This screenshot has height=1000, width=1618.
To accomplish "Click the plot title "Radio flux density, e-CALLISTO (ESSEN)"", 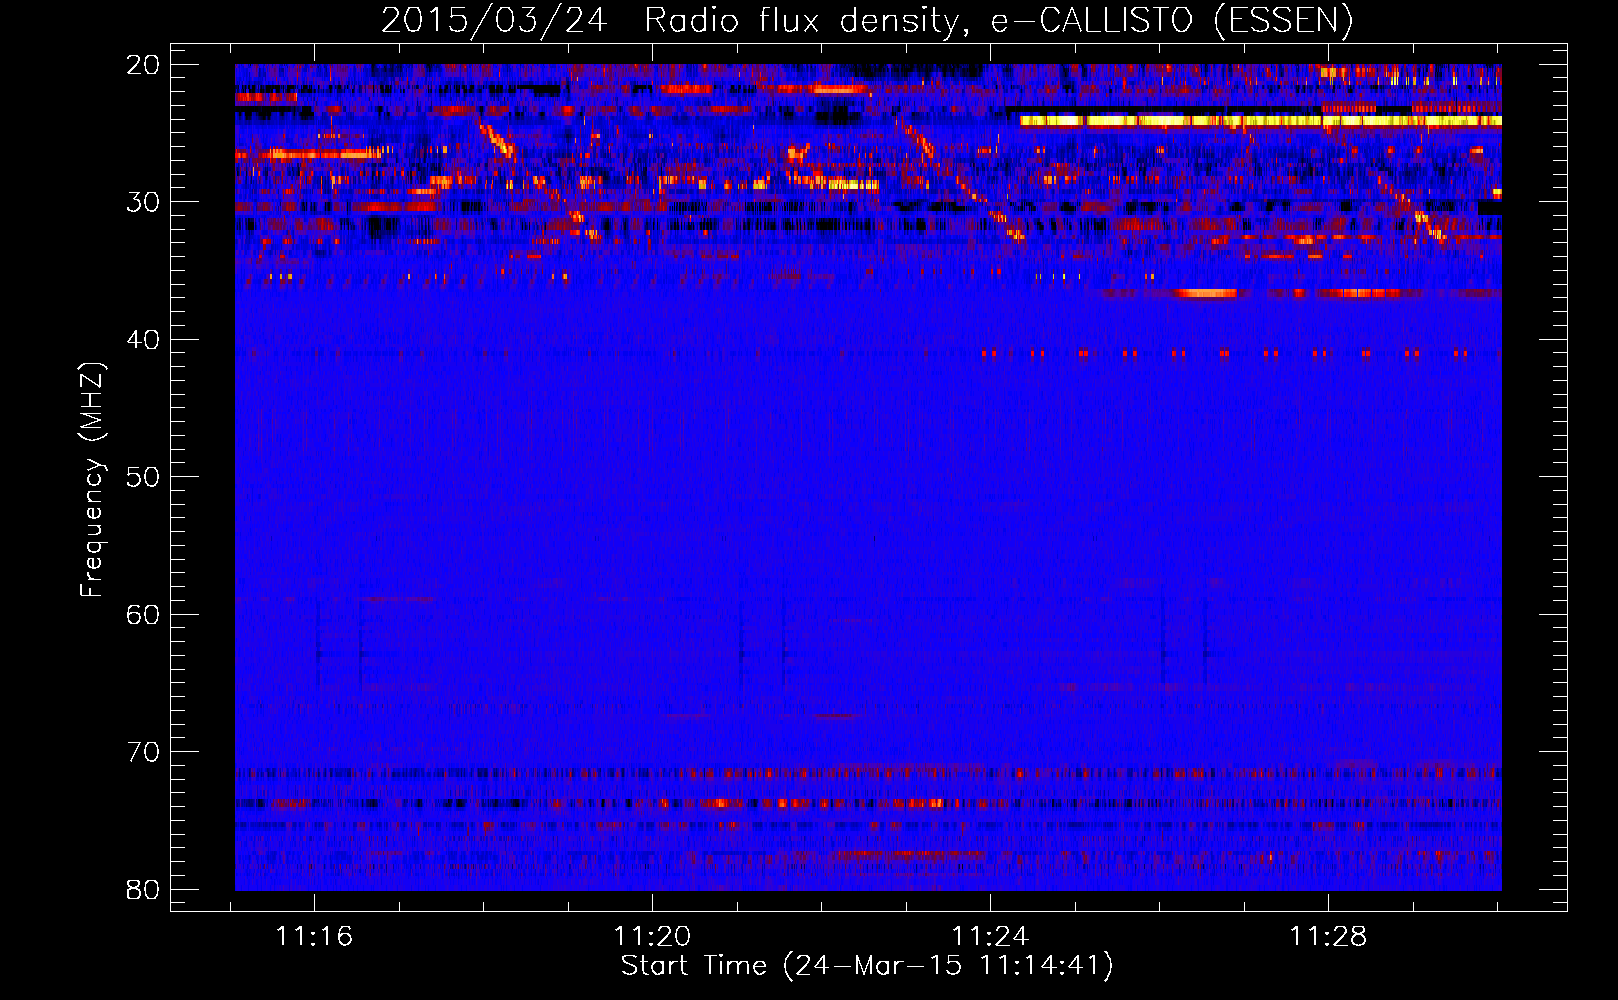I will (999, 20).
